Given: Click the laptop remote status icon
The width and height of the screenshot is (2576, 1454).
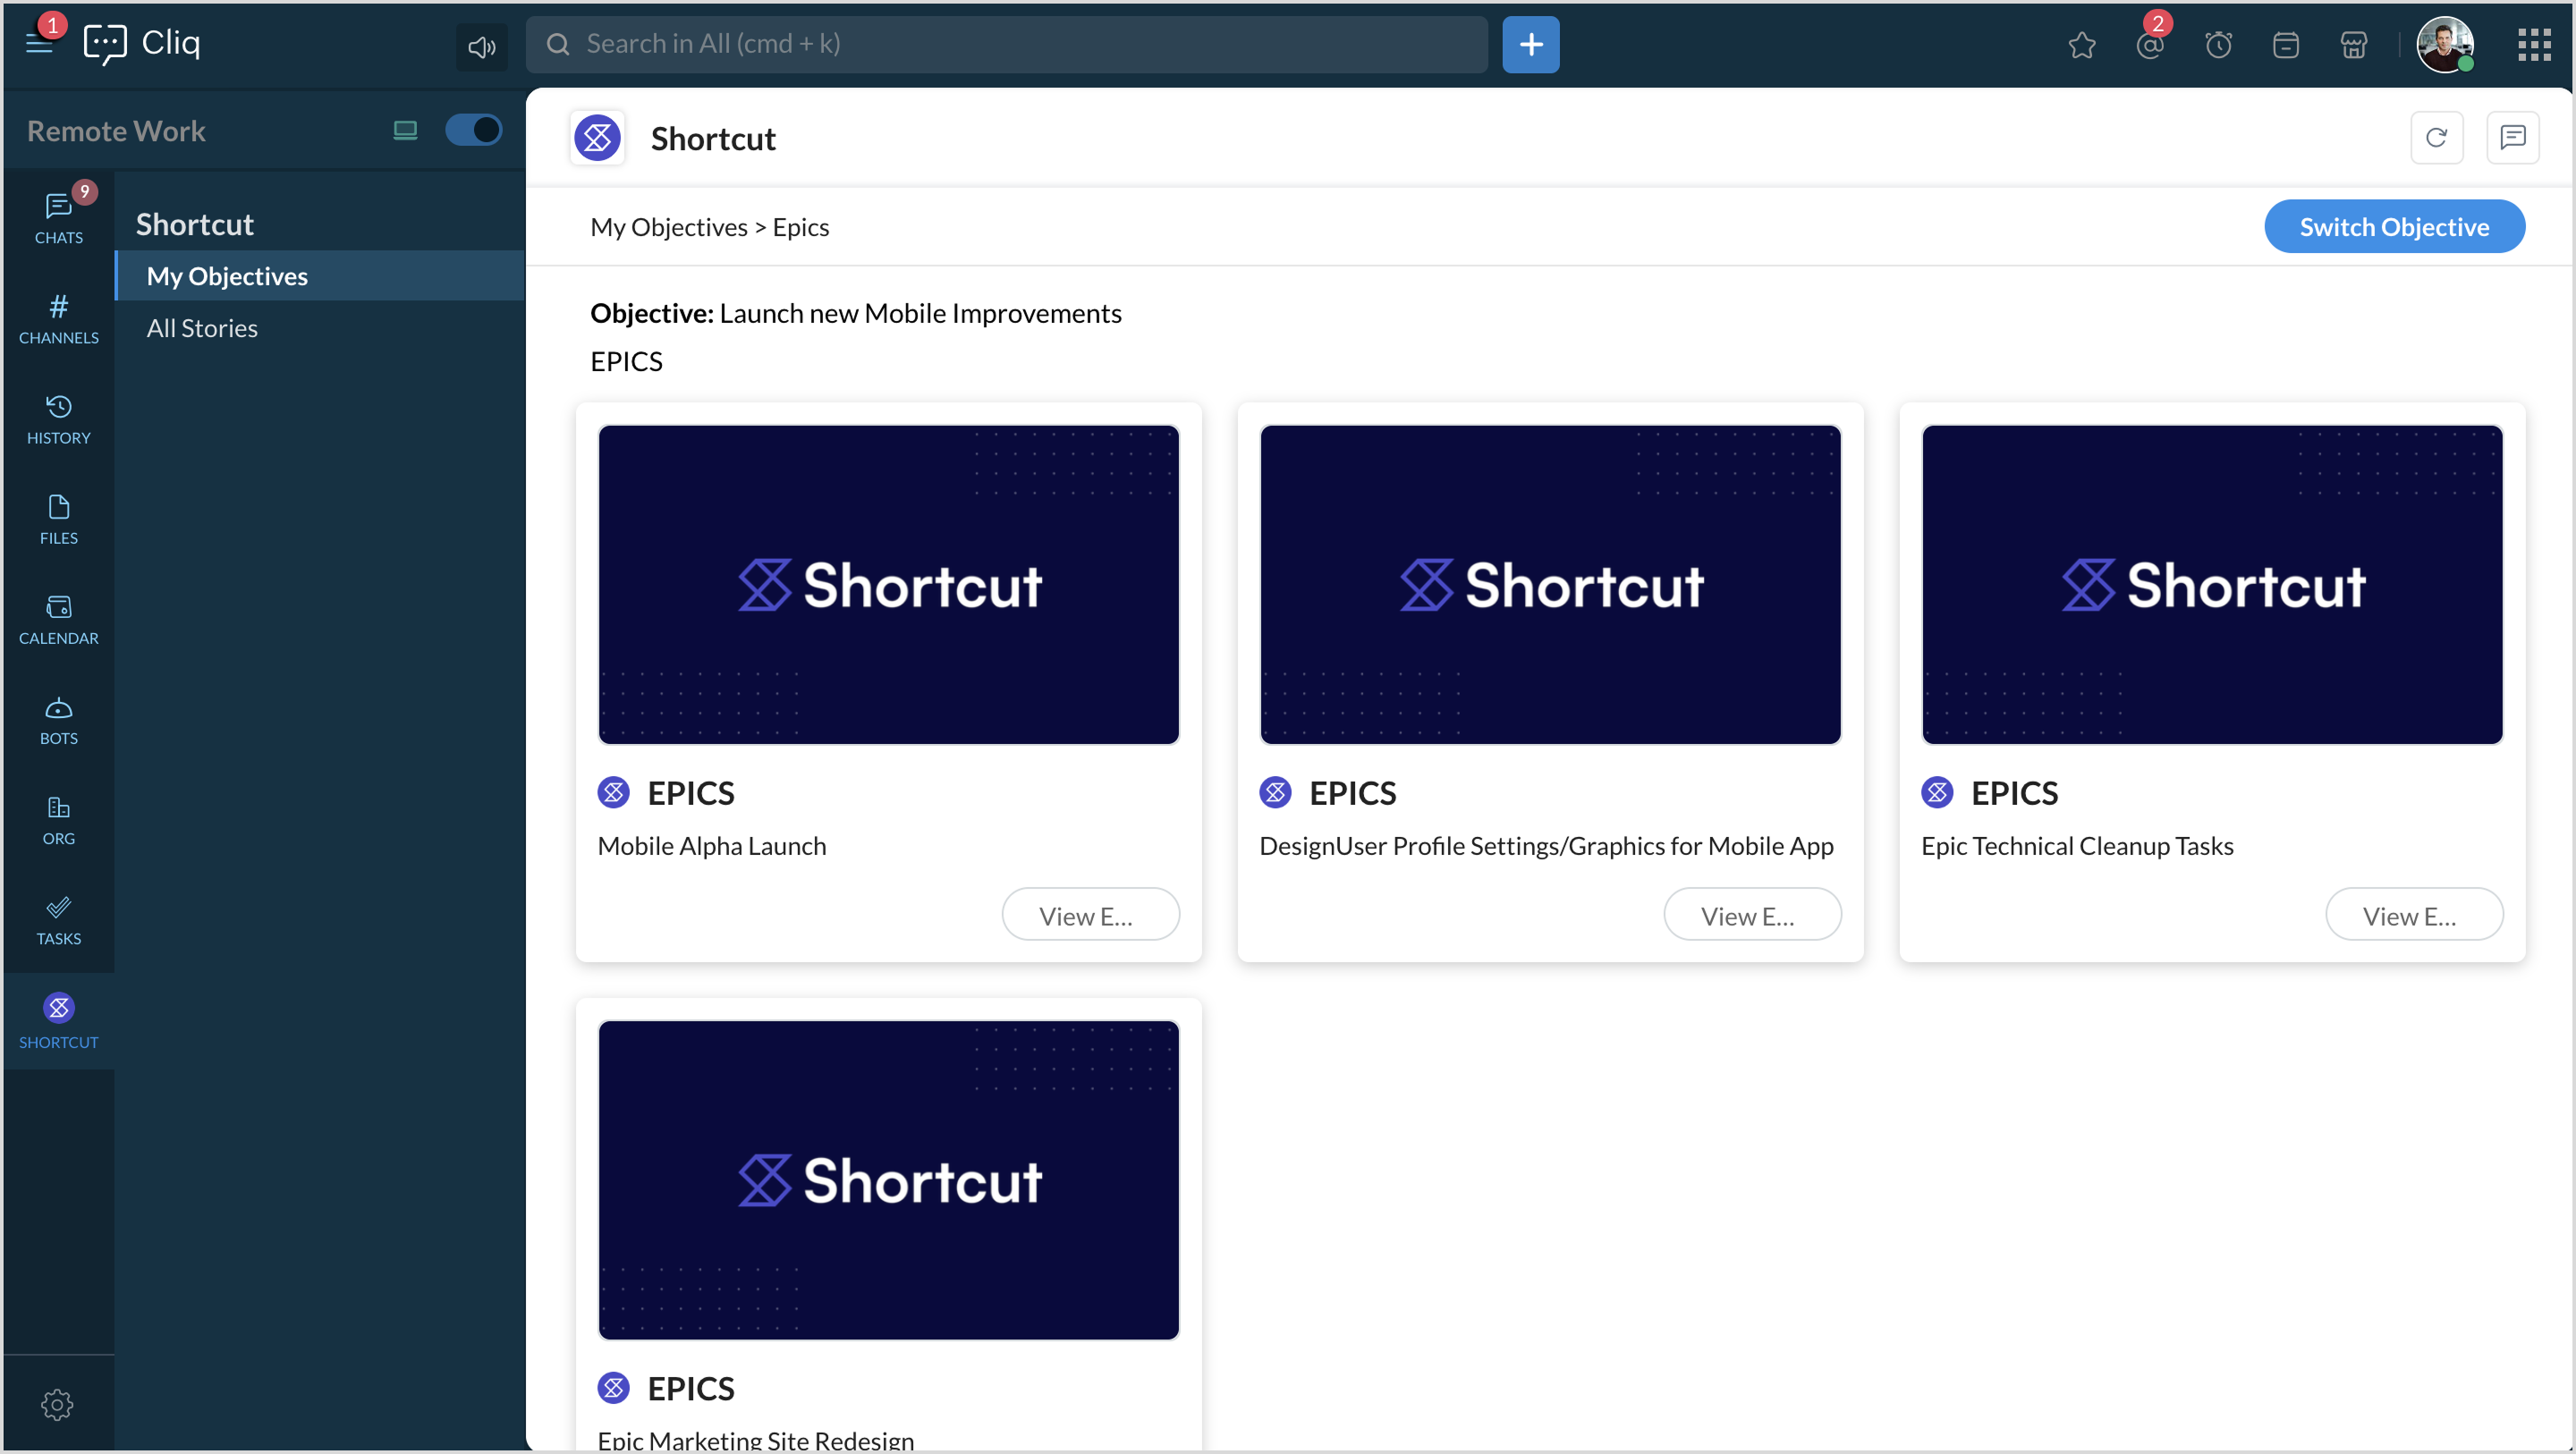Looking at the screenshot, I should point(405,130).
